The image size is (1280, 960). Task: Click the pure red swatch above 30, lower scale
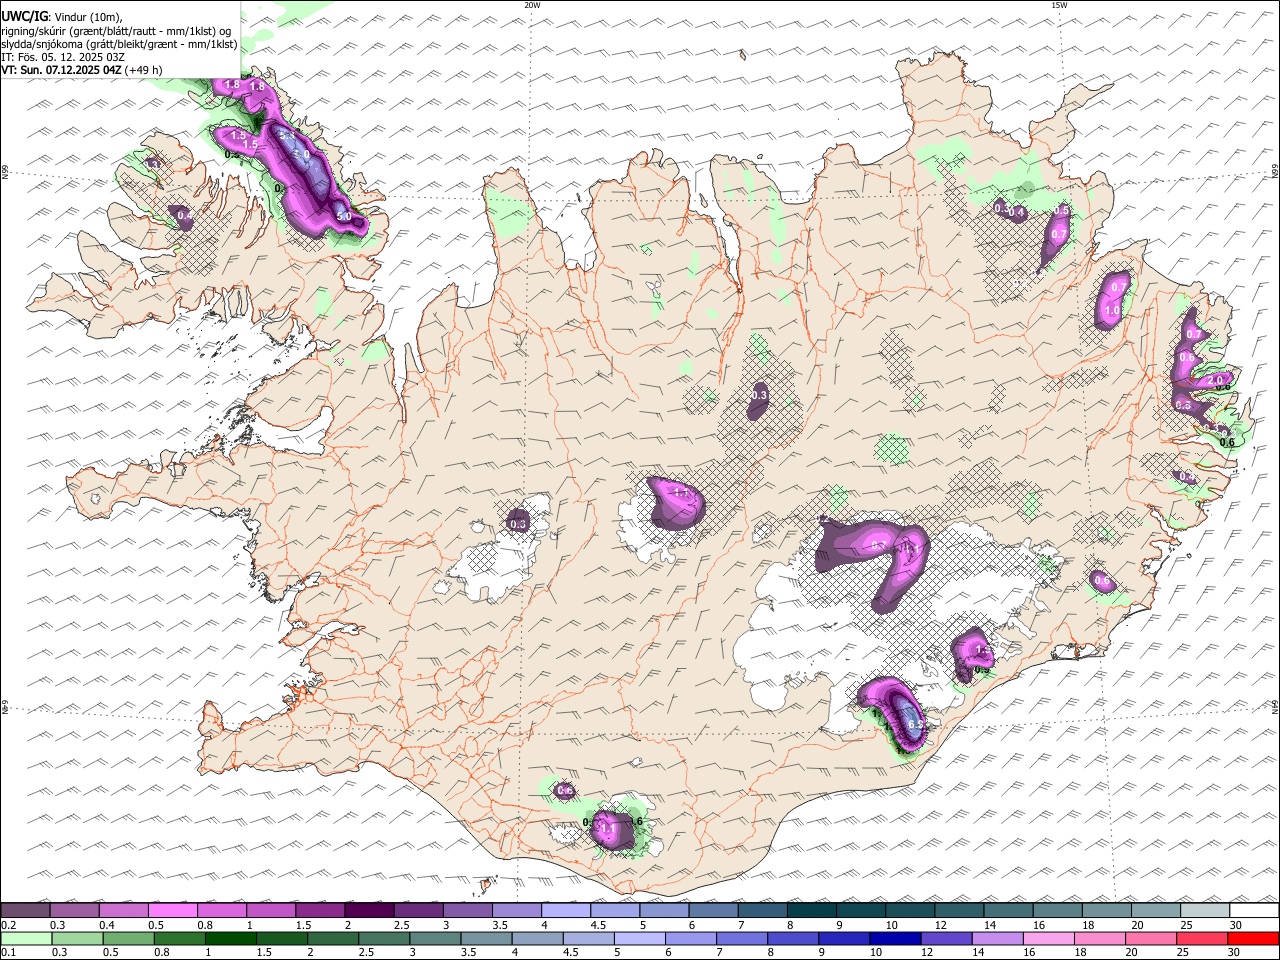click(x=1252, y=939)
